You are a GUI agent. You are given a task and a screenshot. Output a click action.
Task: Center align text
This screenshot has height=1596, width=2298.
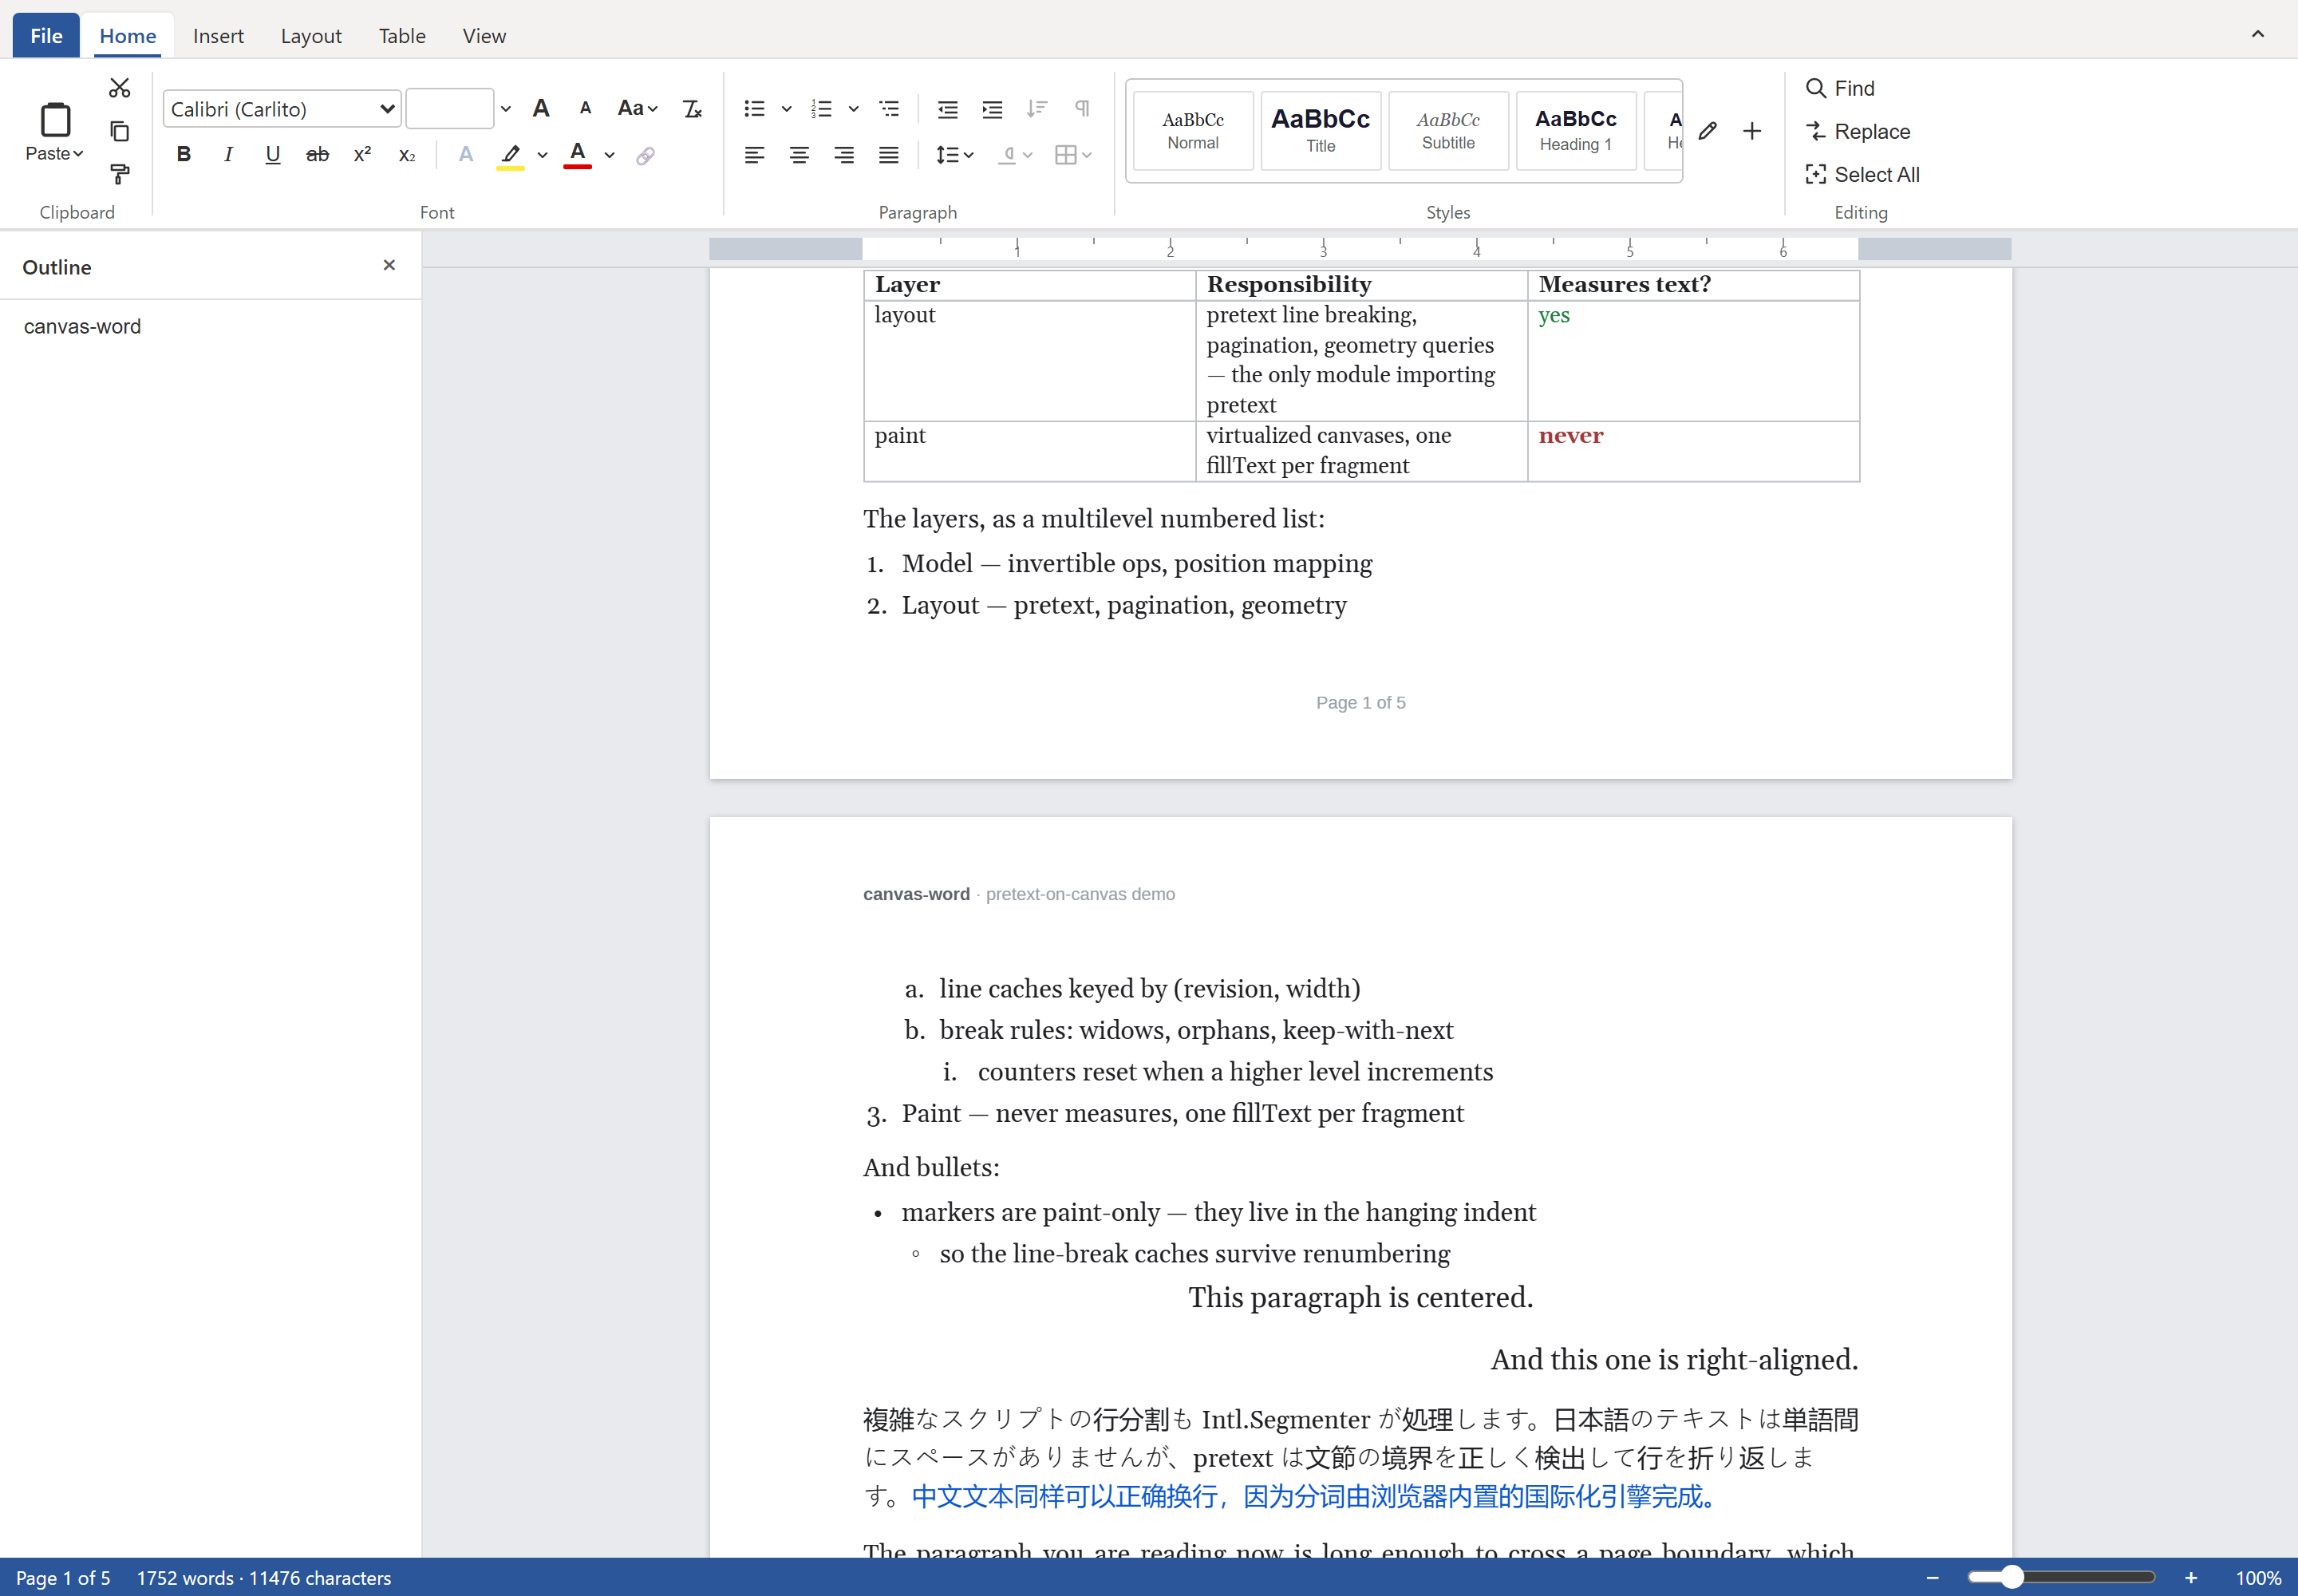(x=799, y=154)
